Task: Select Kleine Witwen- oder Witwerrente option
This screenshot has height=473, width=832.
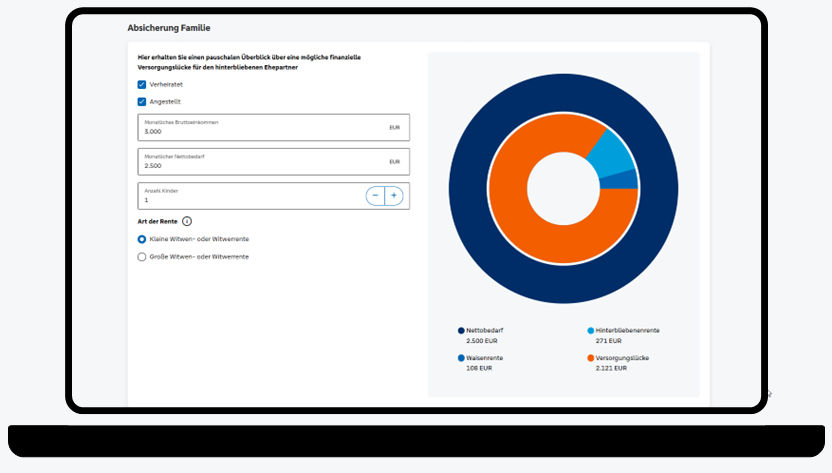Action: 142,239
